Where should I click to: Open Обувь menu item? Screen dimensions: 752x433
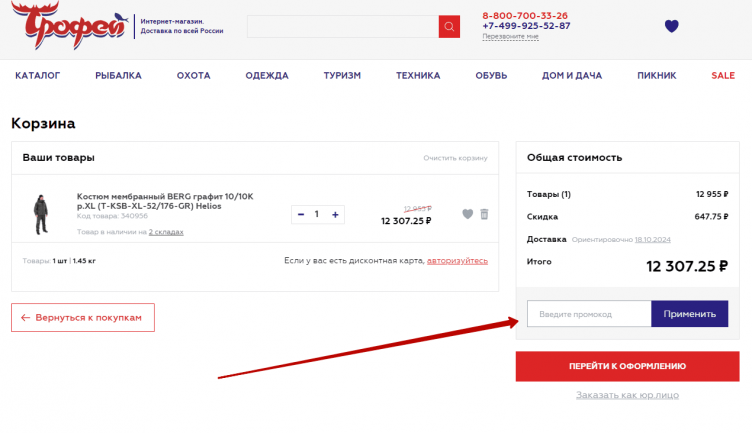491,76
